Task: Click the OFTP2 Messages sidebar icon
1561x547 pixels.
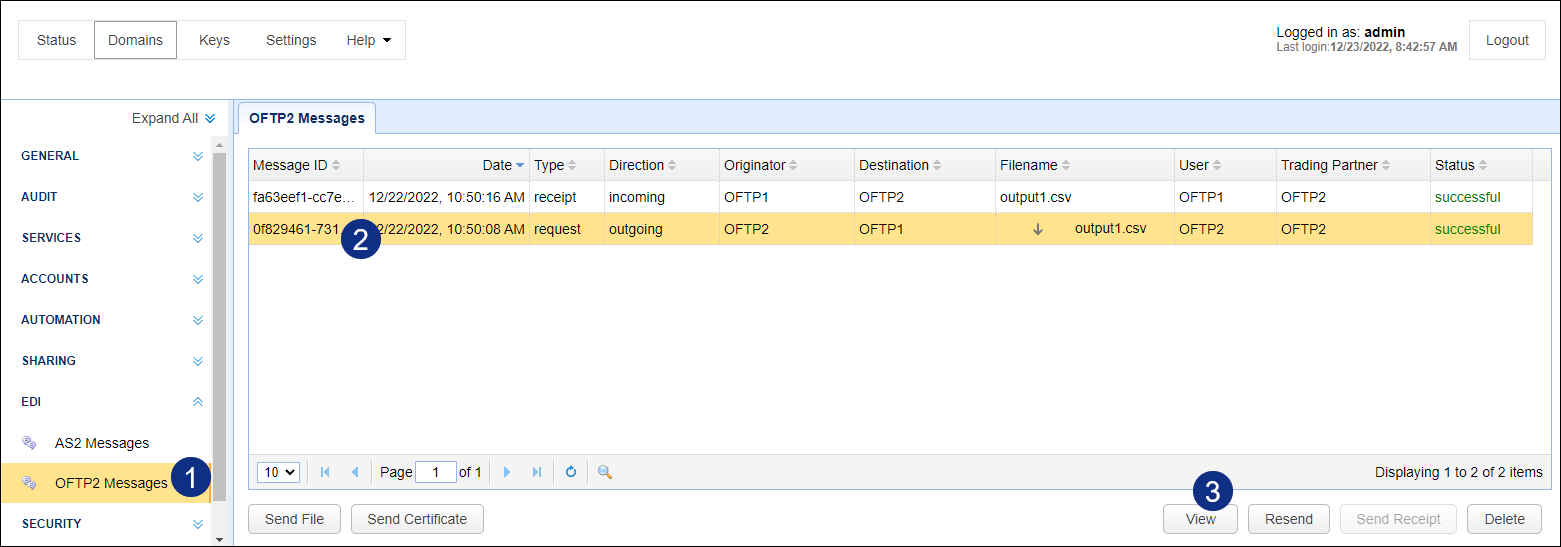Action: point(29,483)
